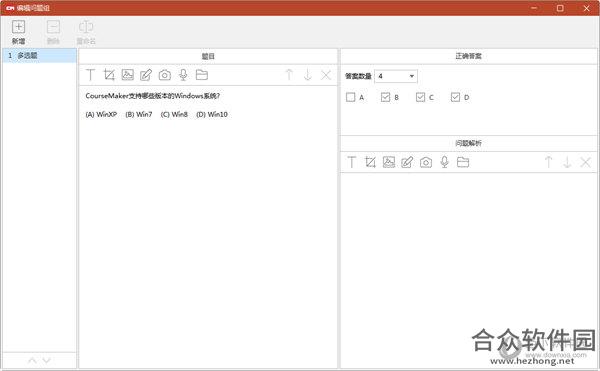Select crop tool in analysis panel
The height and width of the screenshot is (371, 600).
[x=370, y=162]
